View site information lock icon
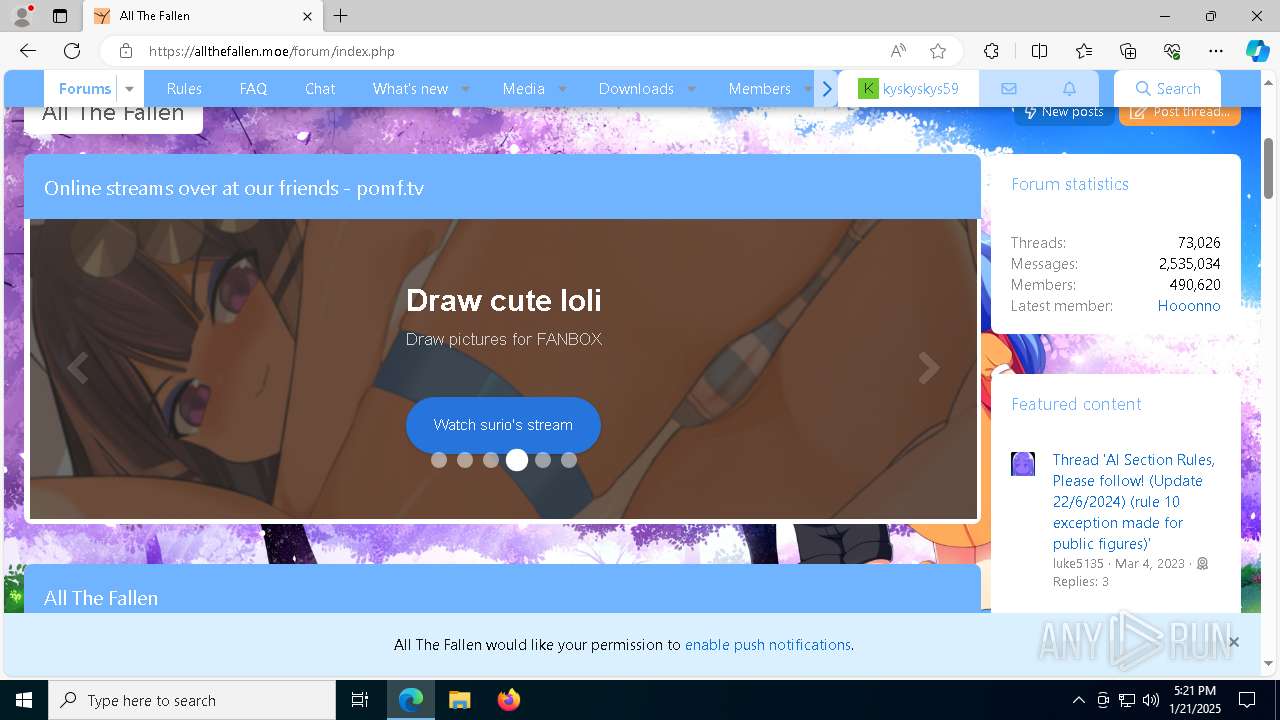The image size is (1280, 720). coord(125,51)
